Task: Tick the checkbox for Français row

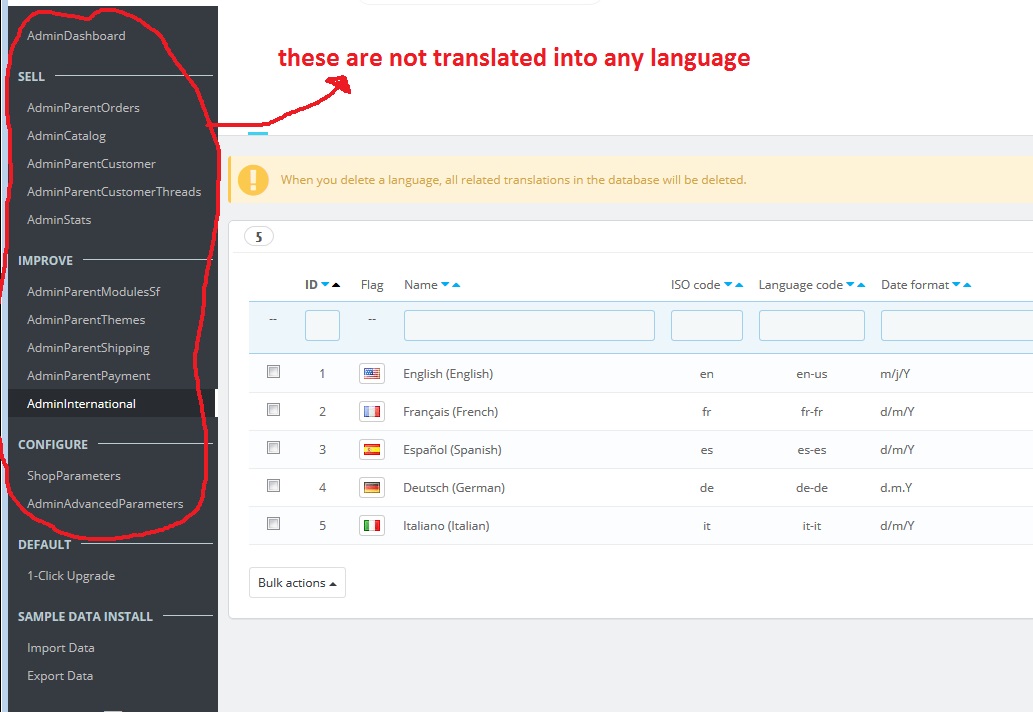Action: click(x=273, y=410)
